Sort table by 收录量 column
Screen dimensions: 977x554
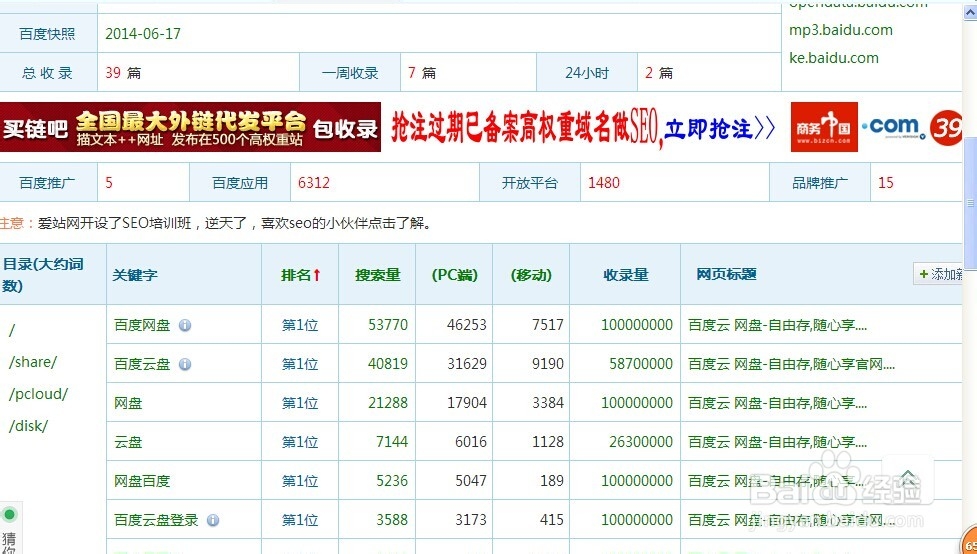click(x=626, y=275)
